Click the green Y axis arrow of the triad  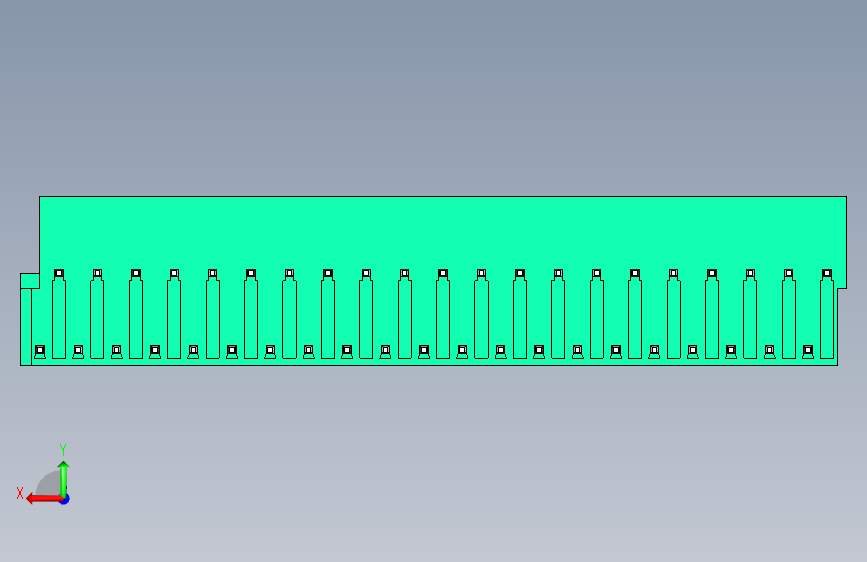pos(64,479)
